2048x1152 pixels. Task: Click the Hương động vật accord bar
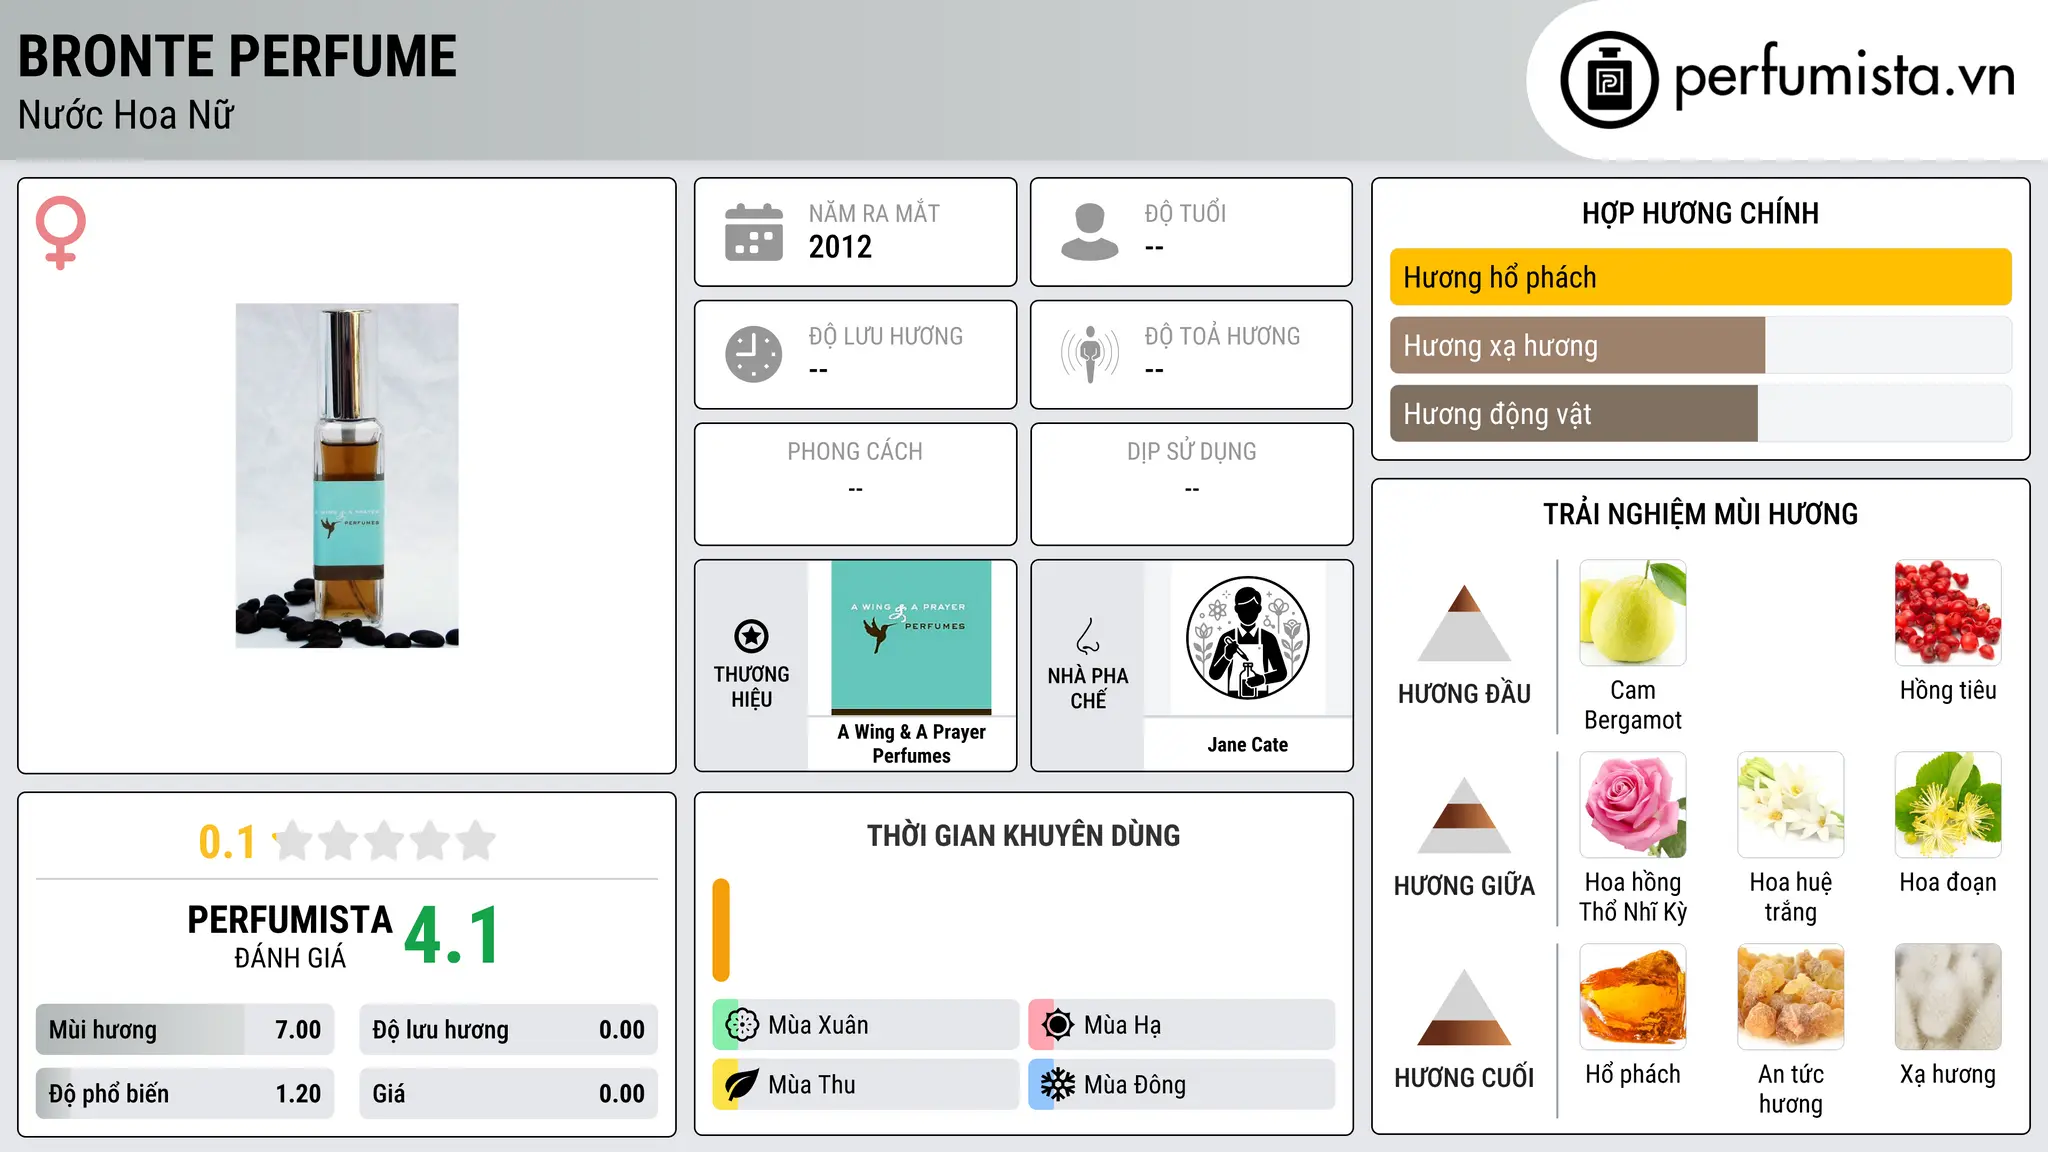[1700, 414]
